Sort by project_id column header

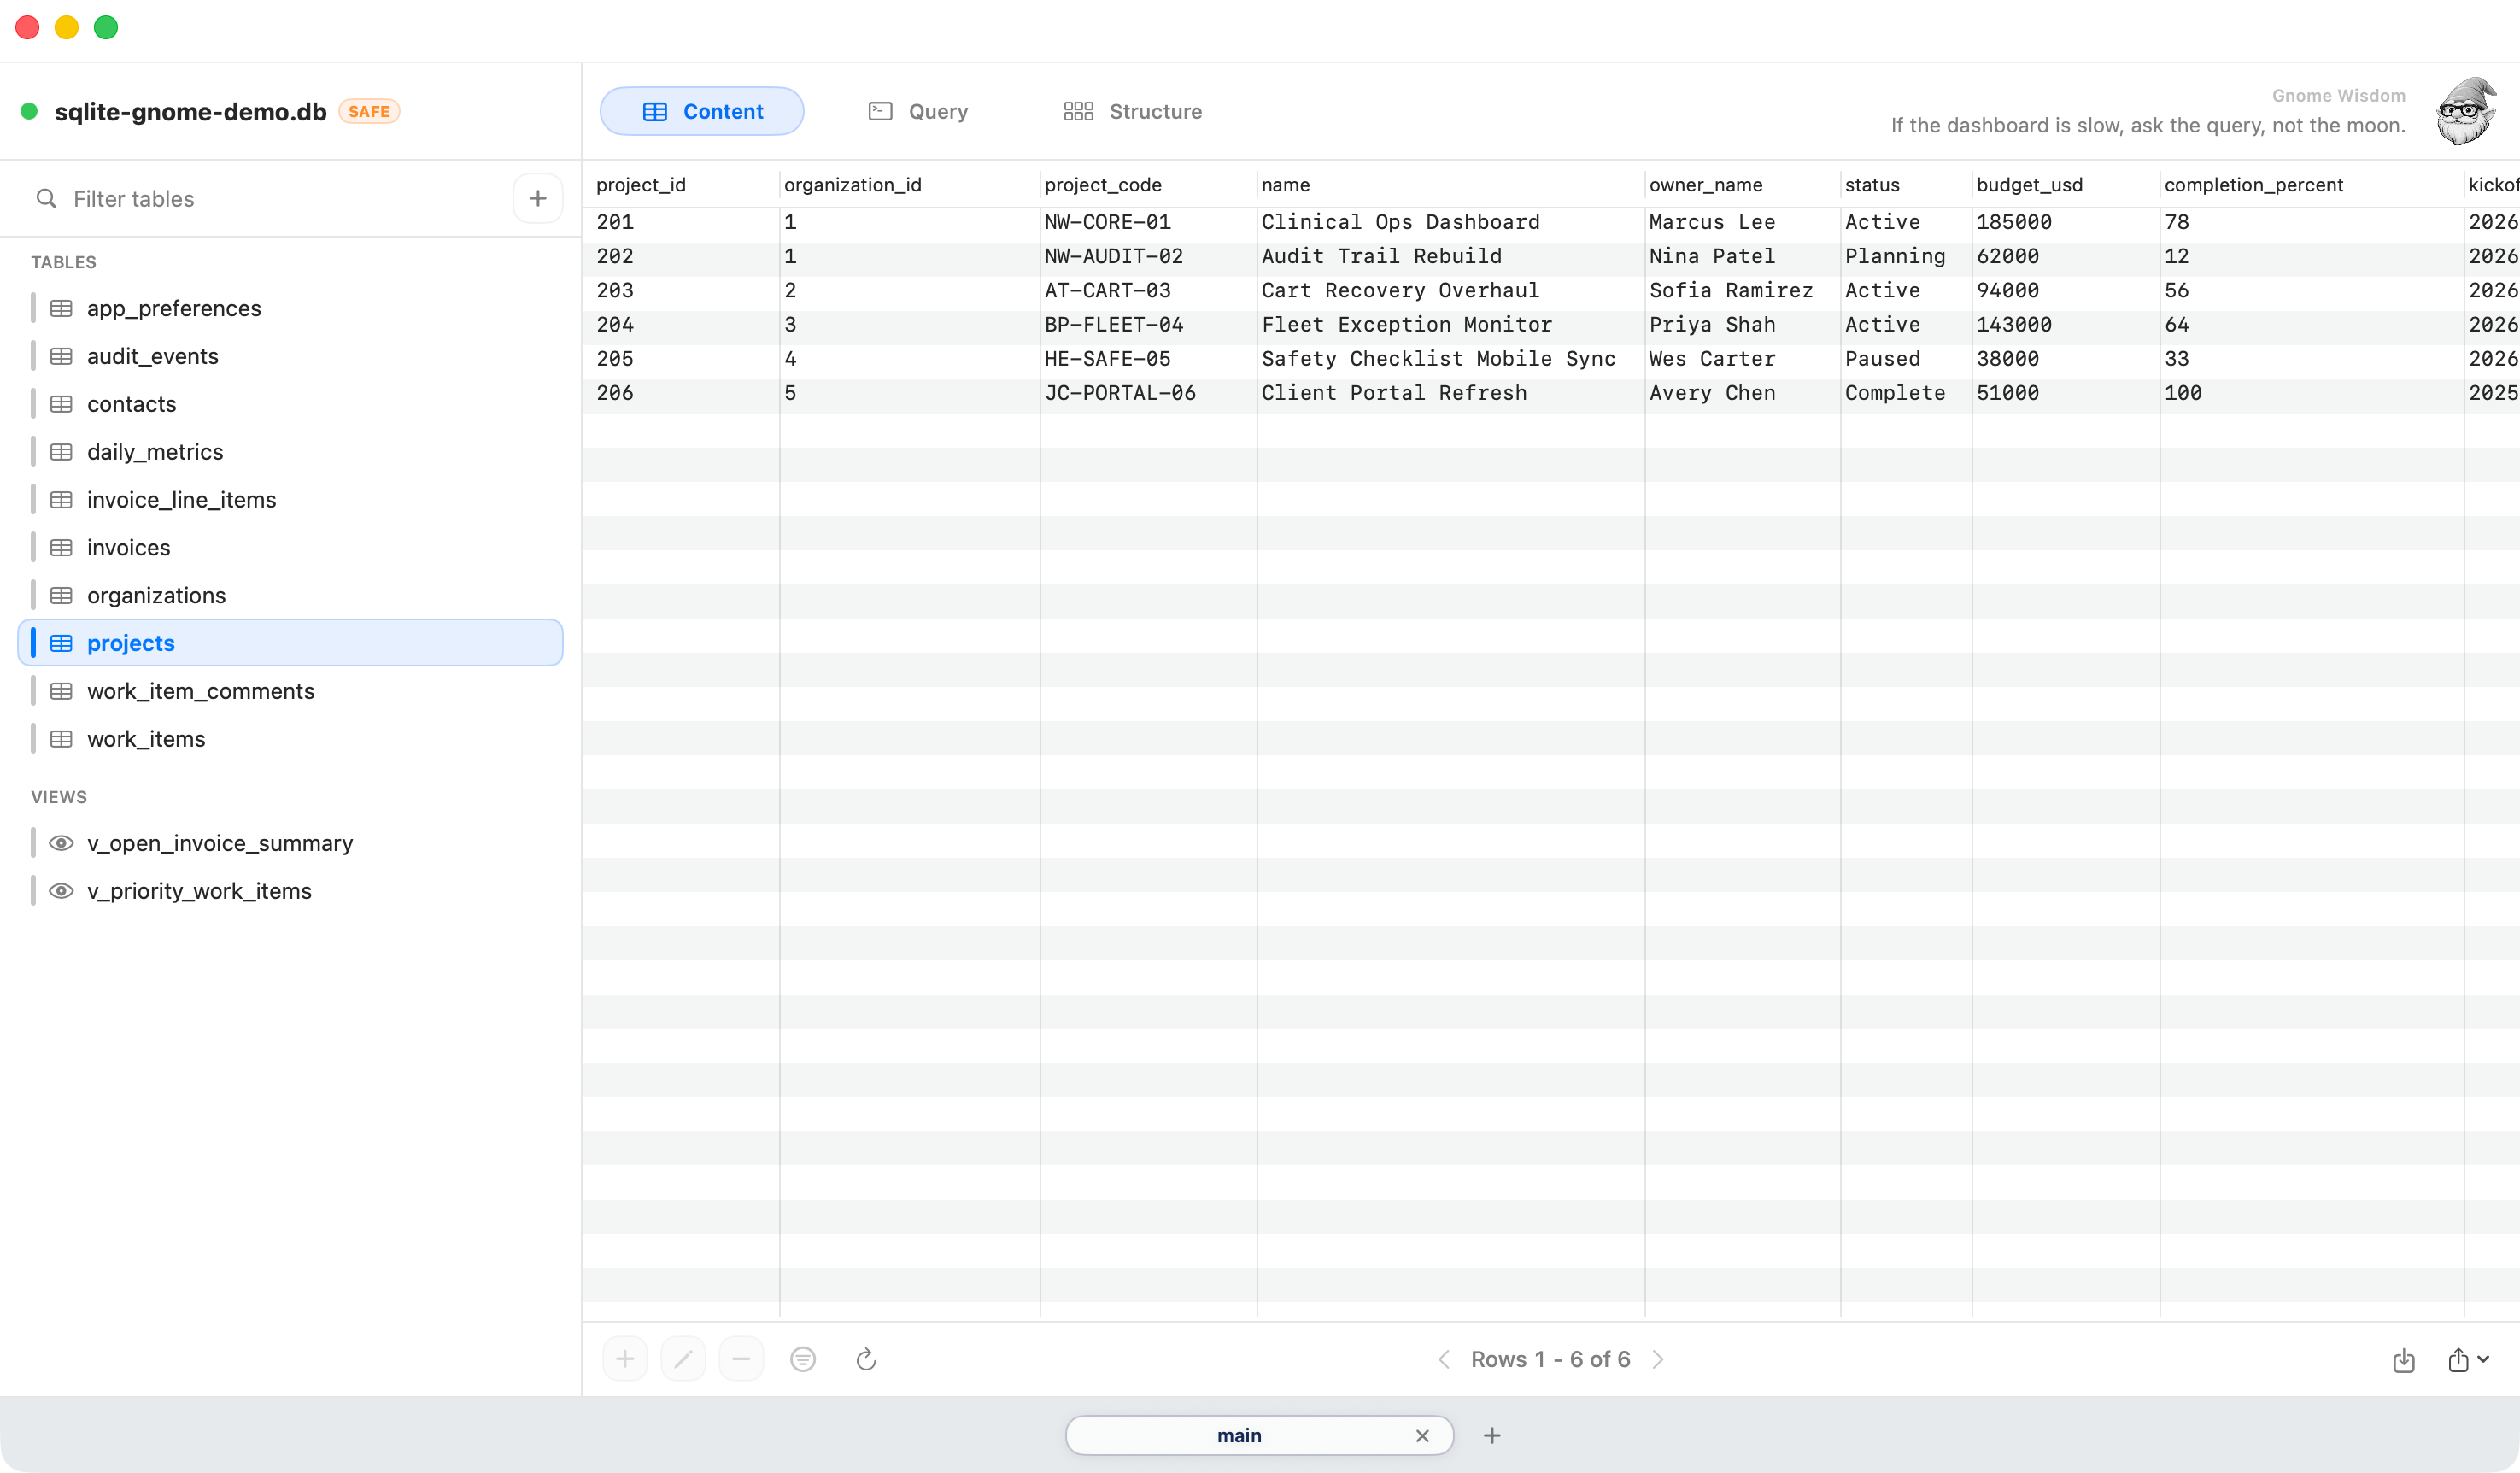[680, 184]
